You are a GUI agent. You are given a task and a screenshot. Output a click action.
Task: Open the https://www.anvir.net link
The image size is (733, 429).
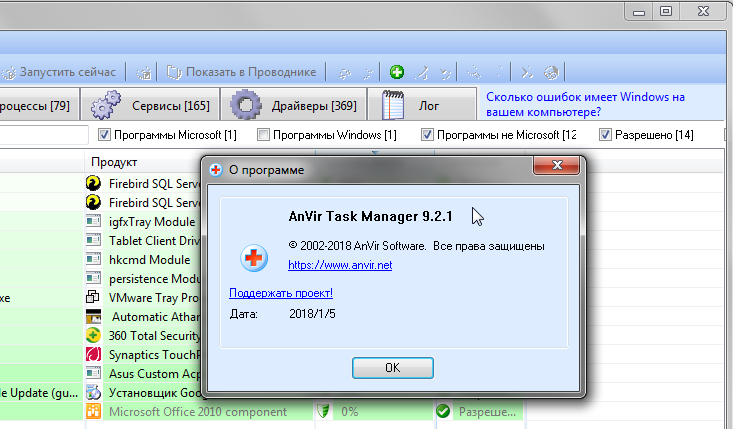pyautogui.click(x=340, y=265)
